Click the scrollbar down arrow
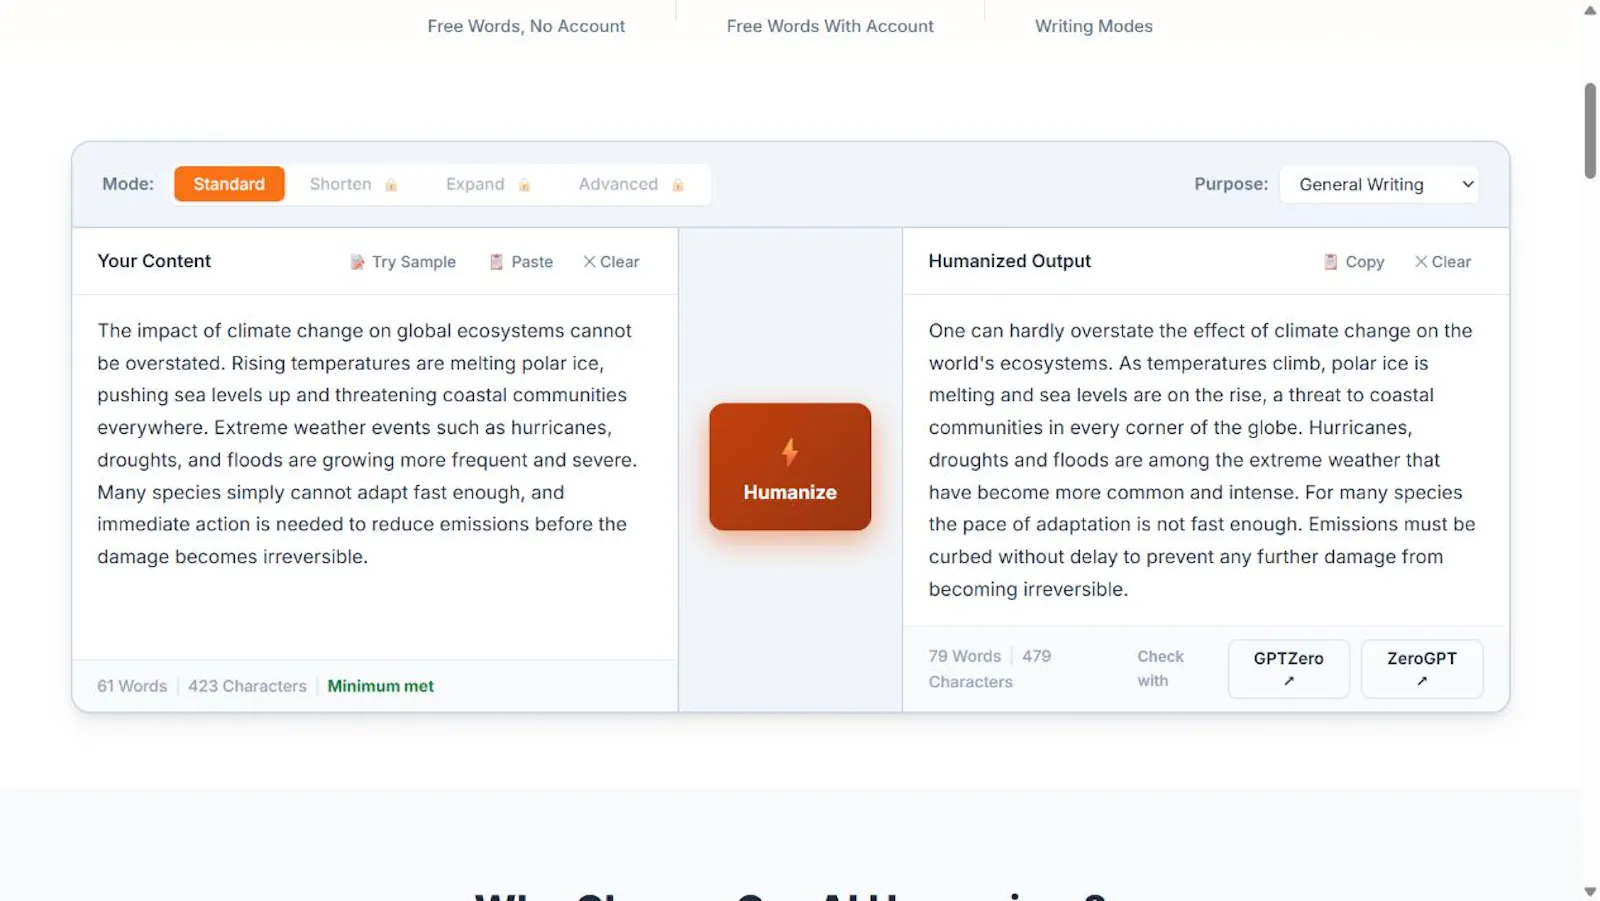The width and height of the screenshot is (1600, 901). [1590, 891]
